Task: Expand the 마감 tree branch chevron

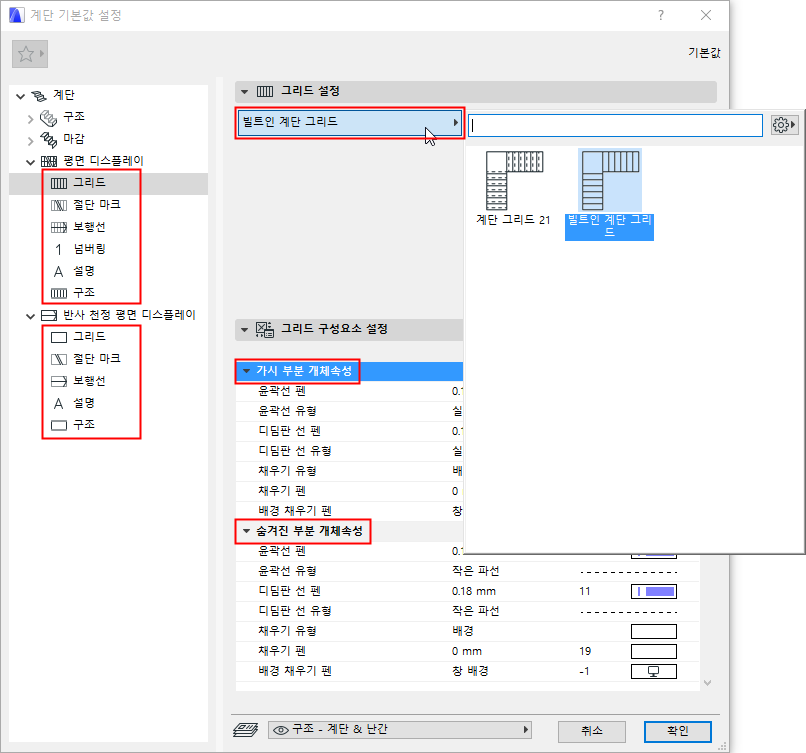Action: pos(30,141)
